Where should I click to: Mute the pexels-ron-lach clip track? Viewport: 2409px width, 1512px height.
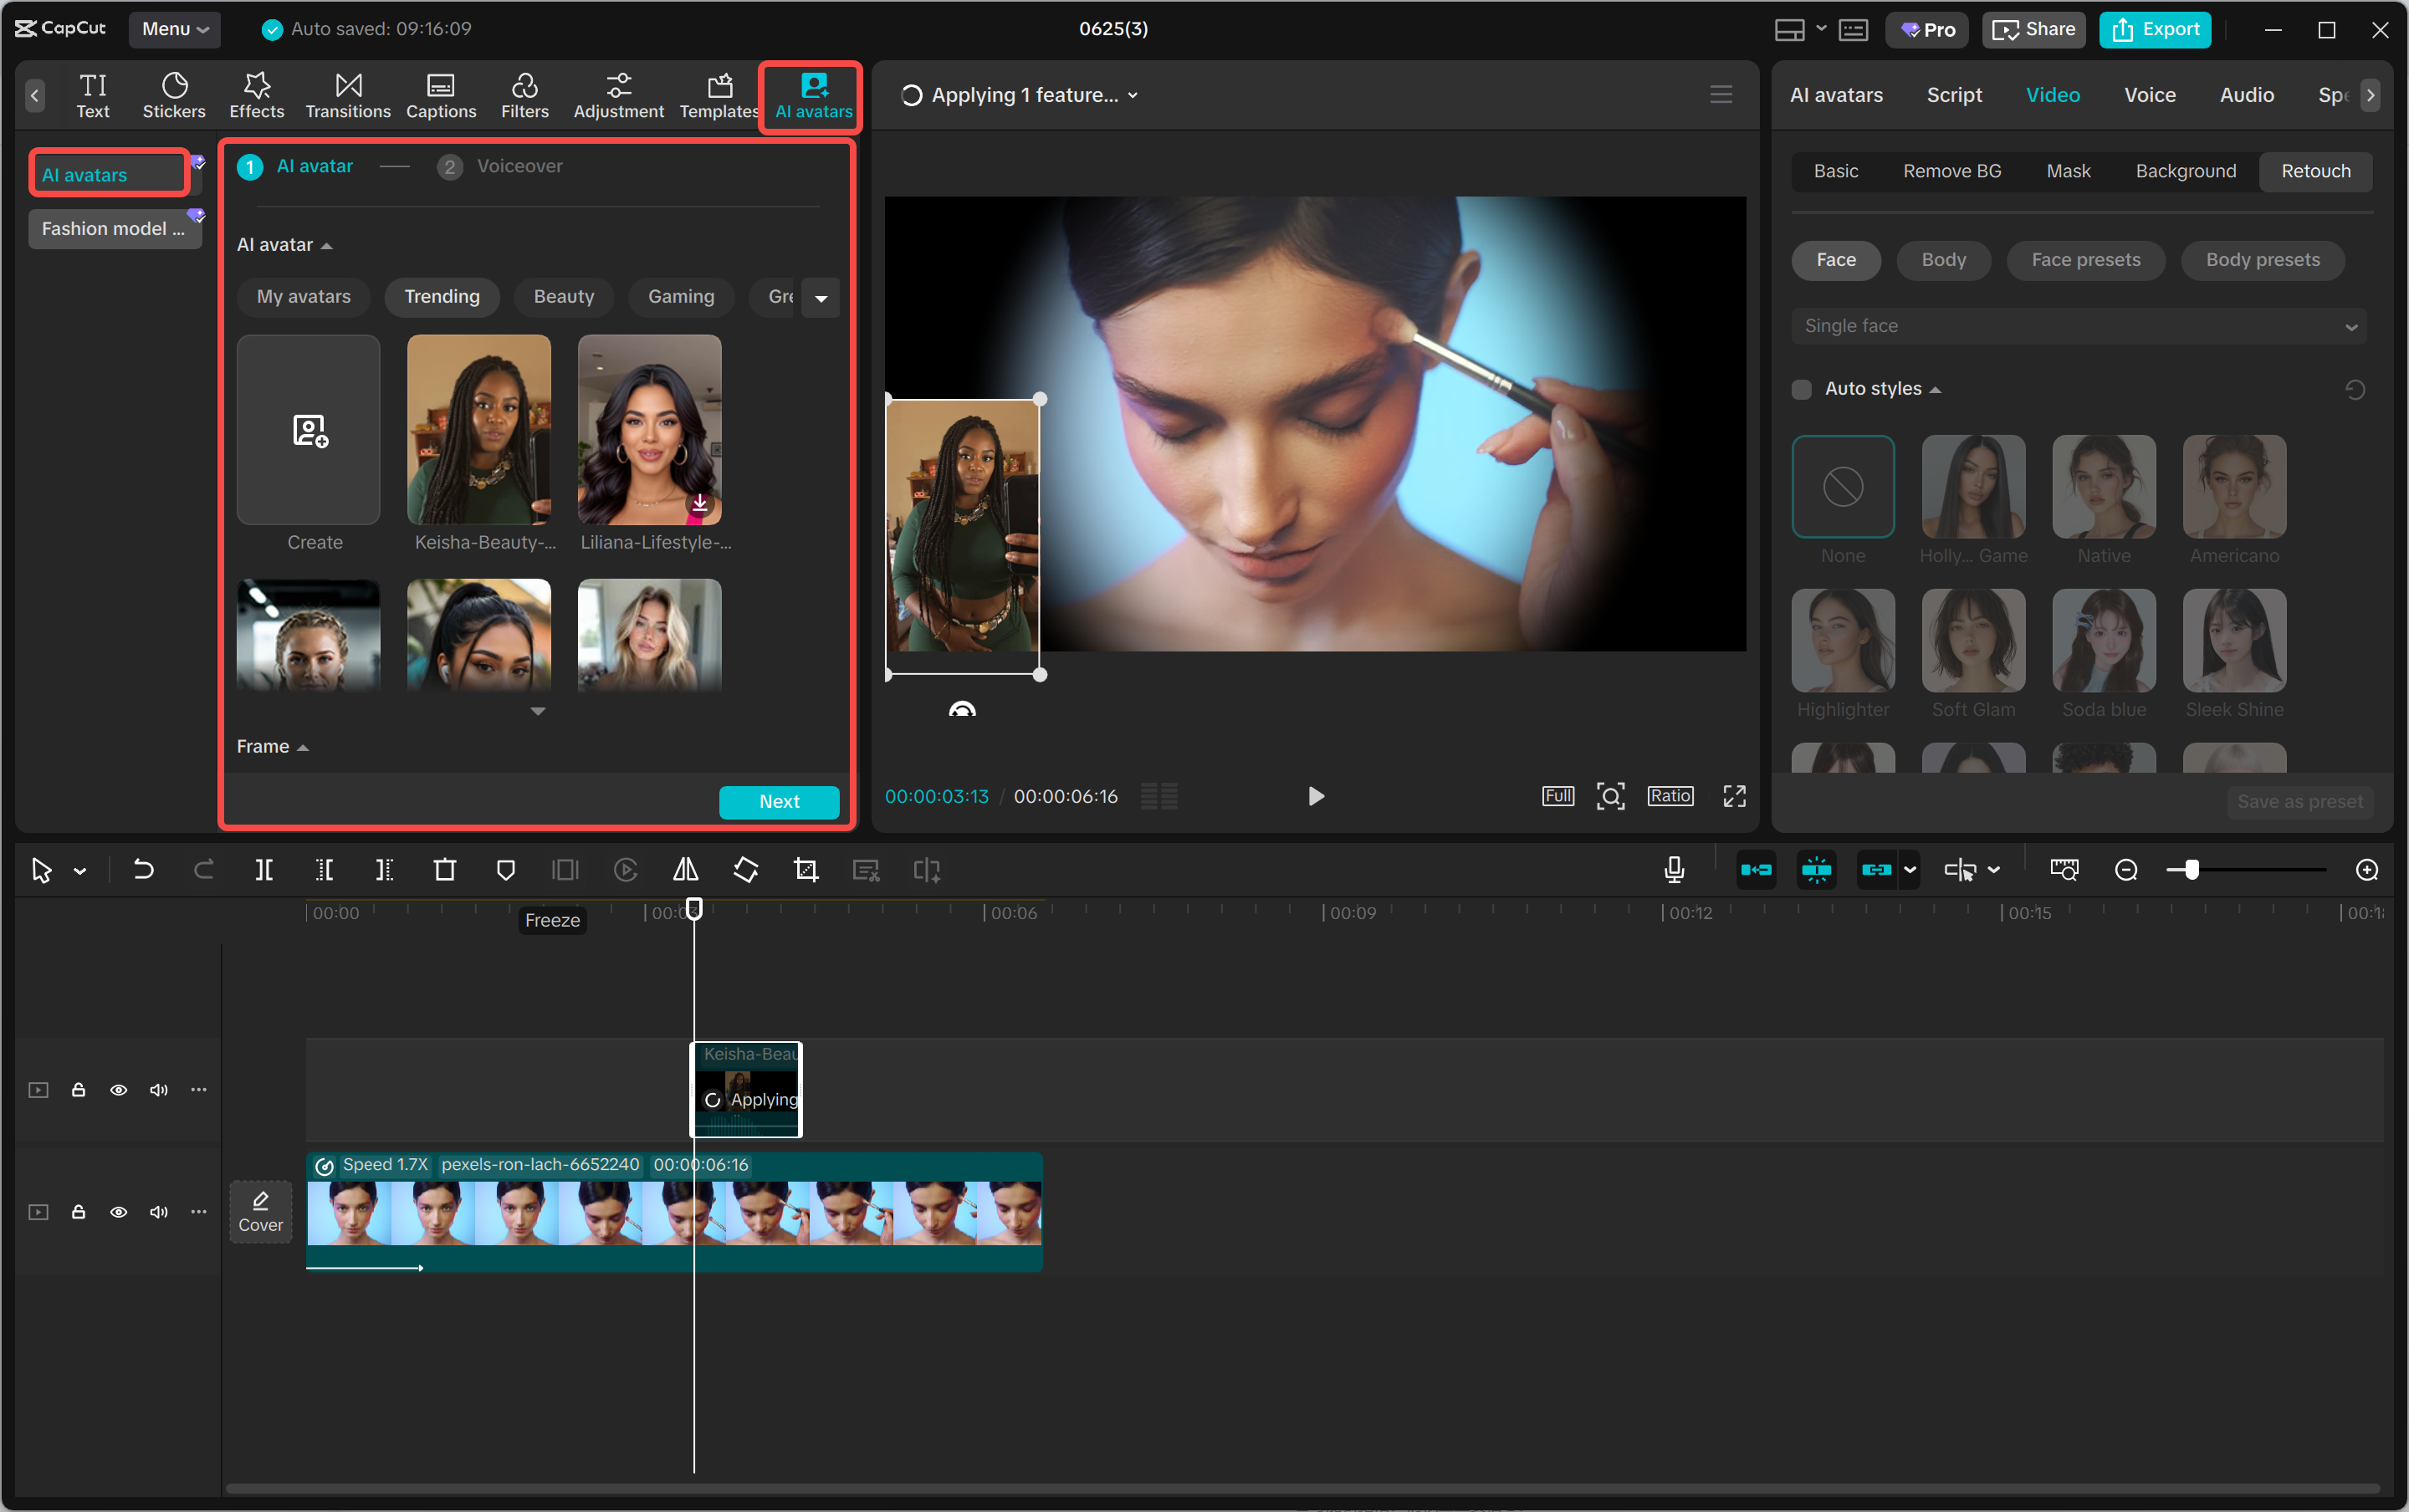click(158, 1211)
